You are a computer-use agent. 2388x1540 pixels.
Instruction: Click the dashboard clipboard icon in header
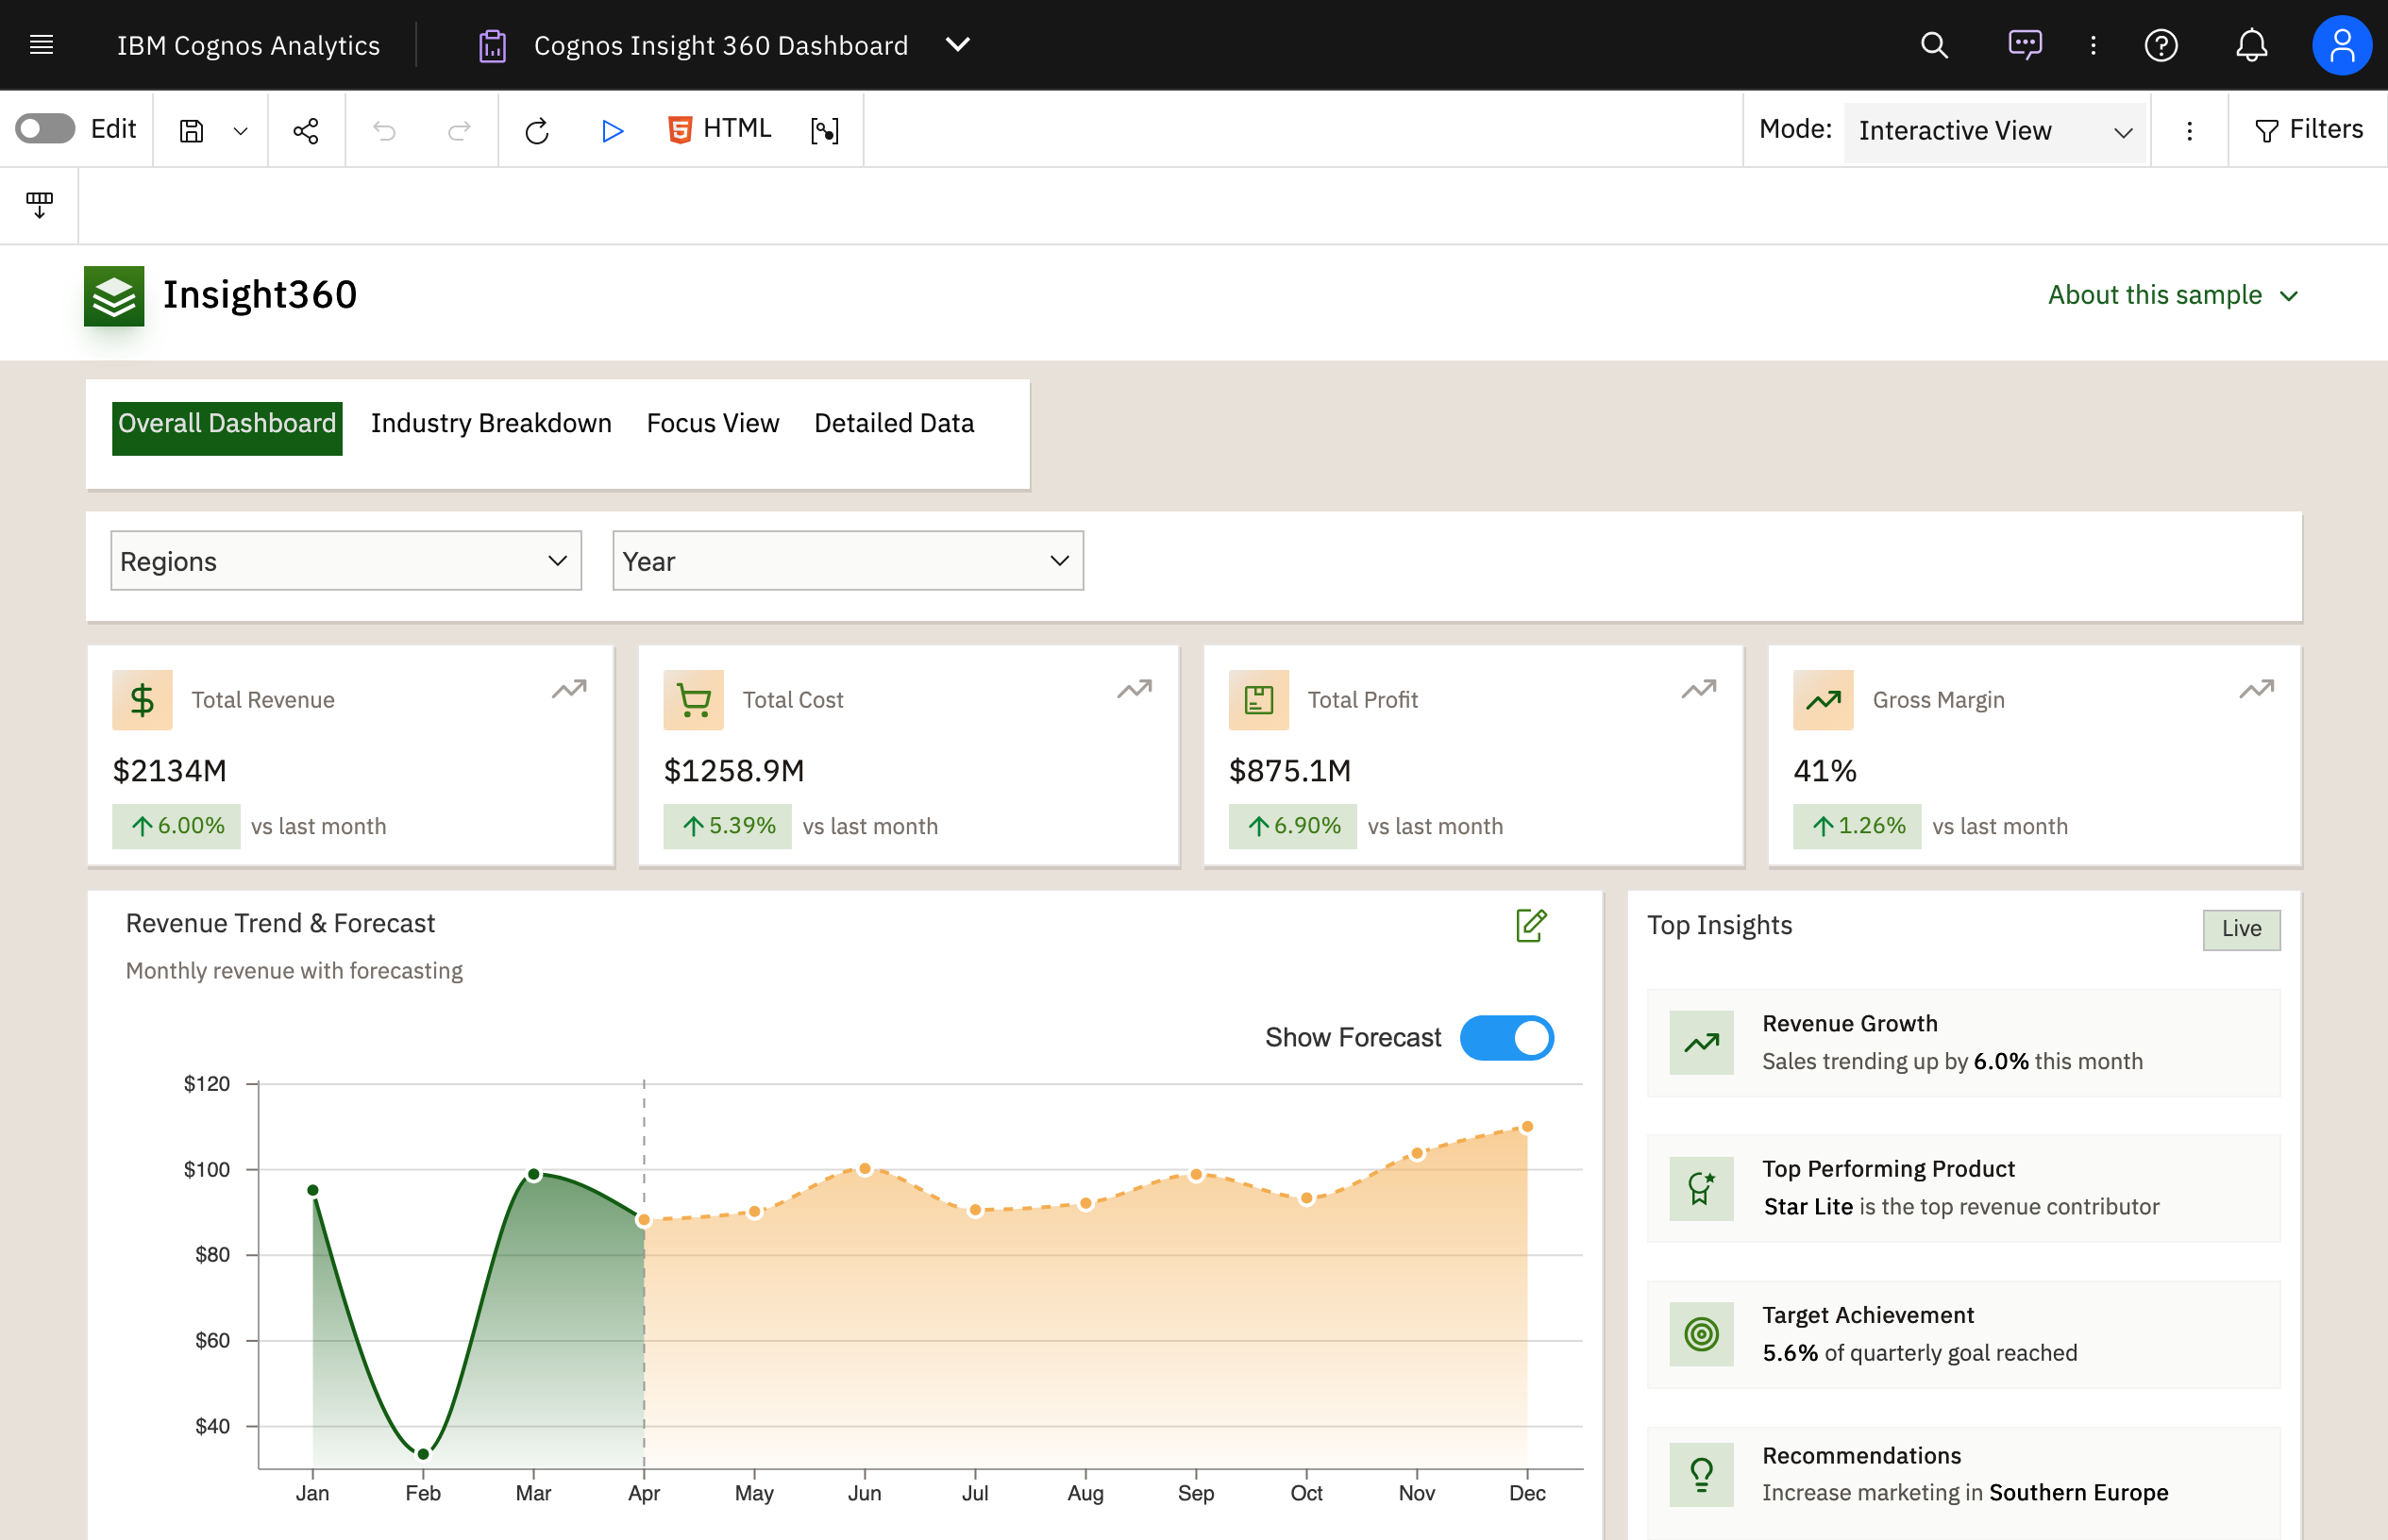(x=492, y=46)
